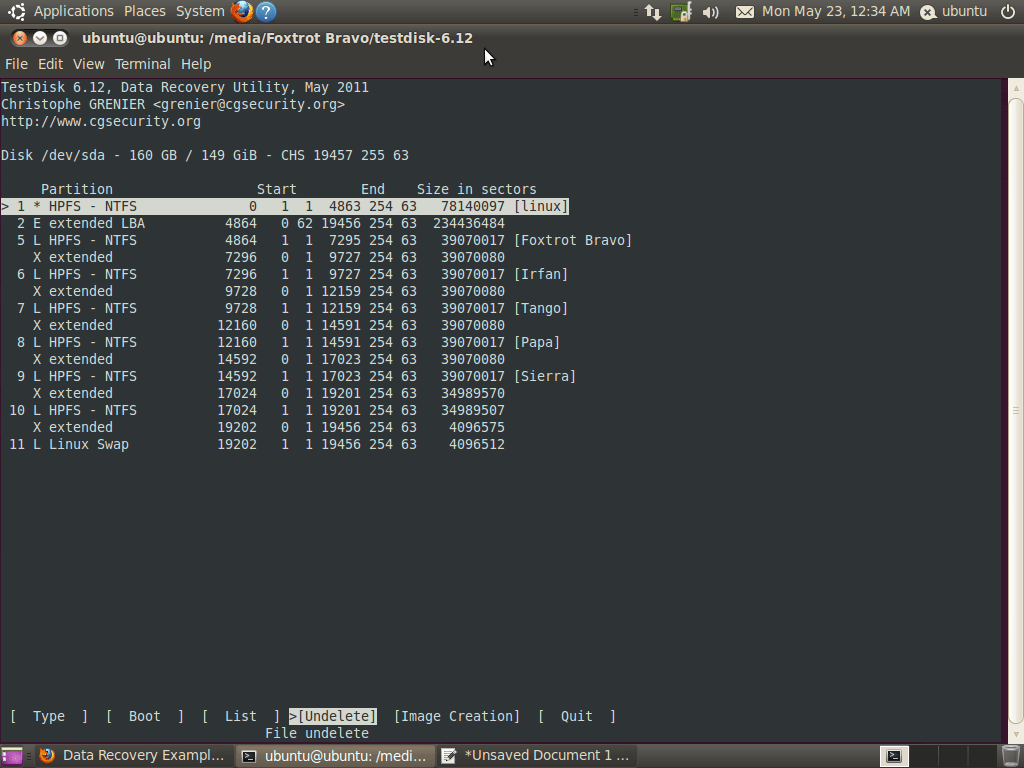Click the [Papa] partition row

coord(285,342)
